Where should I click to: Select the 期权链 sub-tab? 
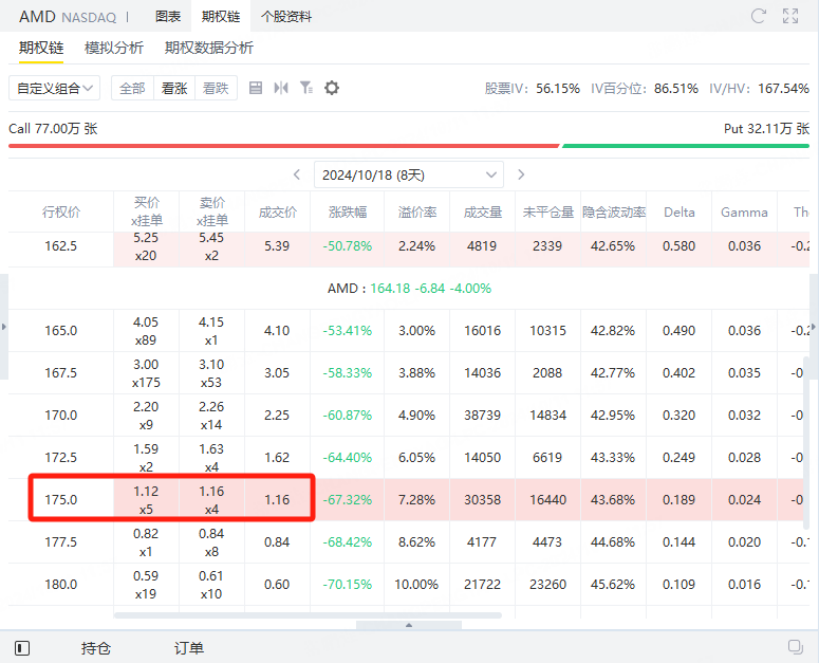pos(41,48)
